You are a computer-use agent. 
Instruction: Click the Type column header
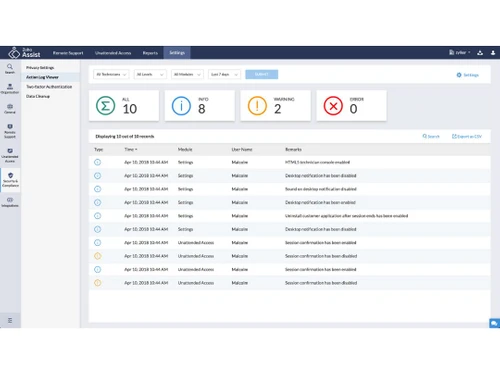[x=99, y=149]
